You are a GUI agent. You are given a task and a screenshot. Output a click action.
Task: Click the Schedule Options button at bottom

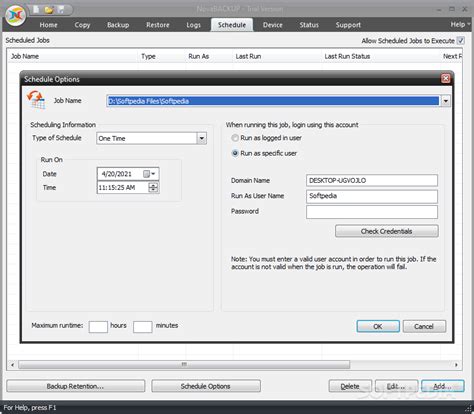tap(206, 386)
